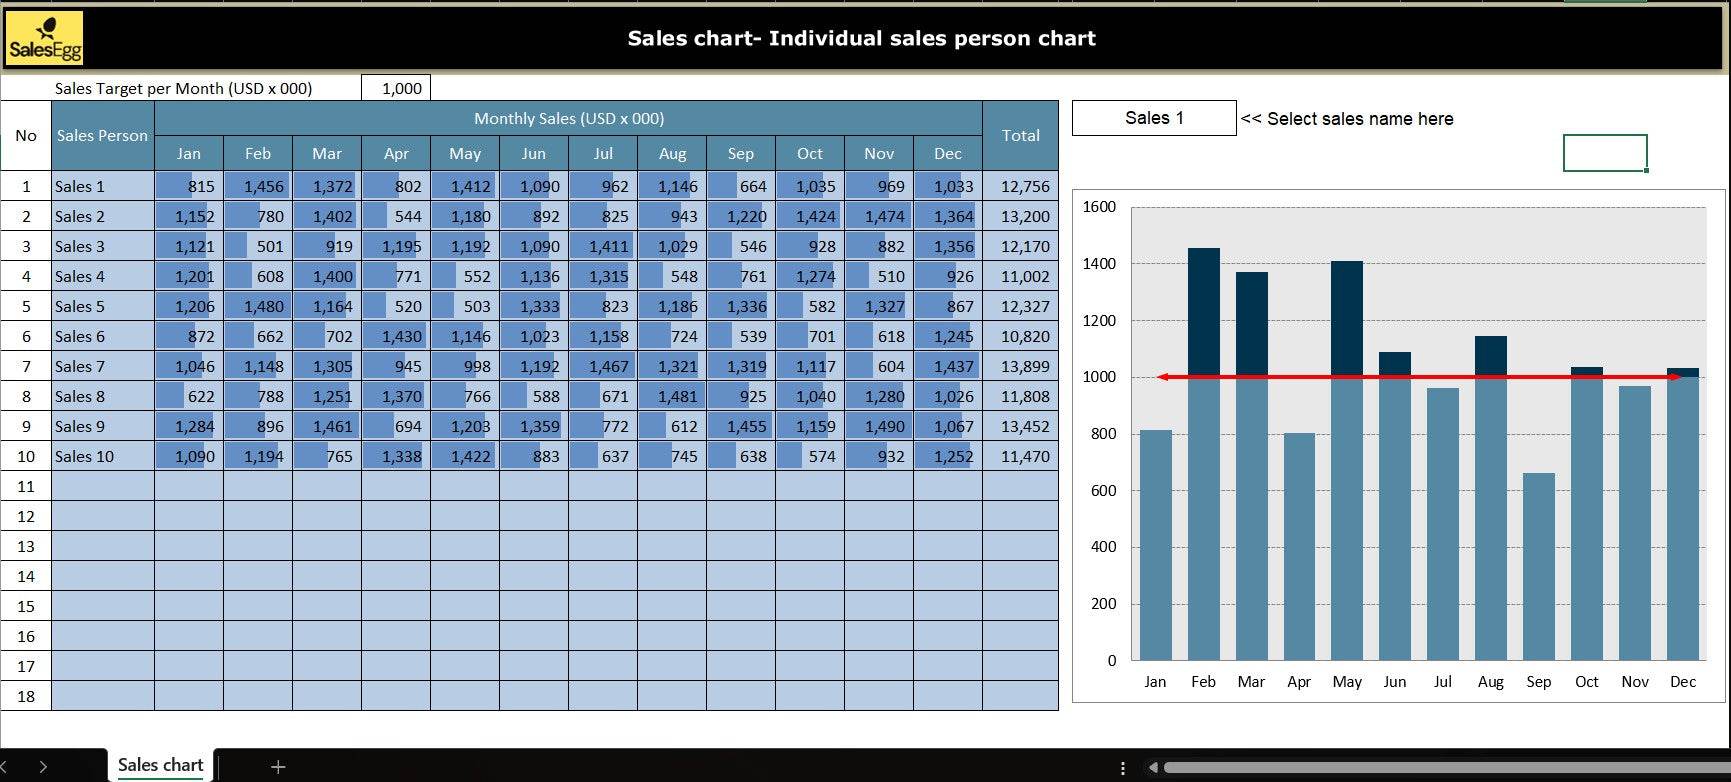This screenshot has width=1731, height=782.
Task: Click the horizontal scrollbar left arrow
Action: pyautogui.click(x=1153, y=767)
